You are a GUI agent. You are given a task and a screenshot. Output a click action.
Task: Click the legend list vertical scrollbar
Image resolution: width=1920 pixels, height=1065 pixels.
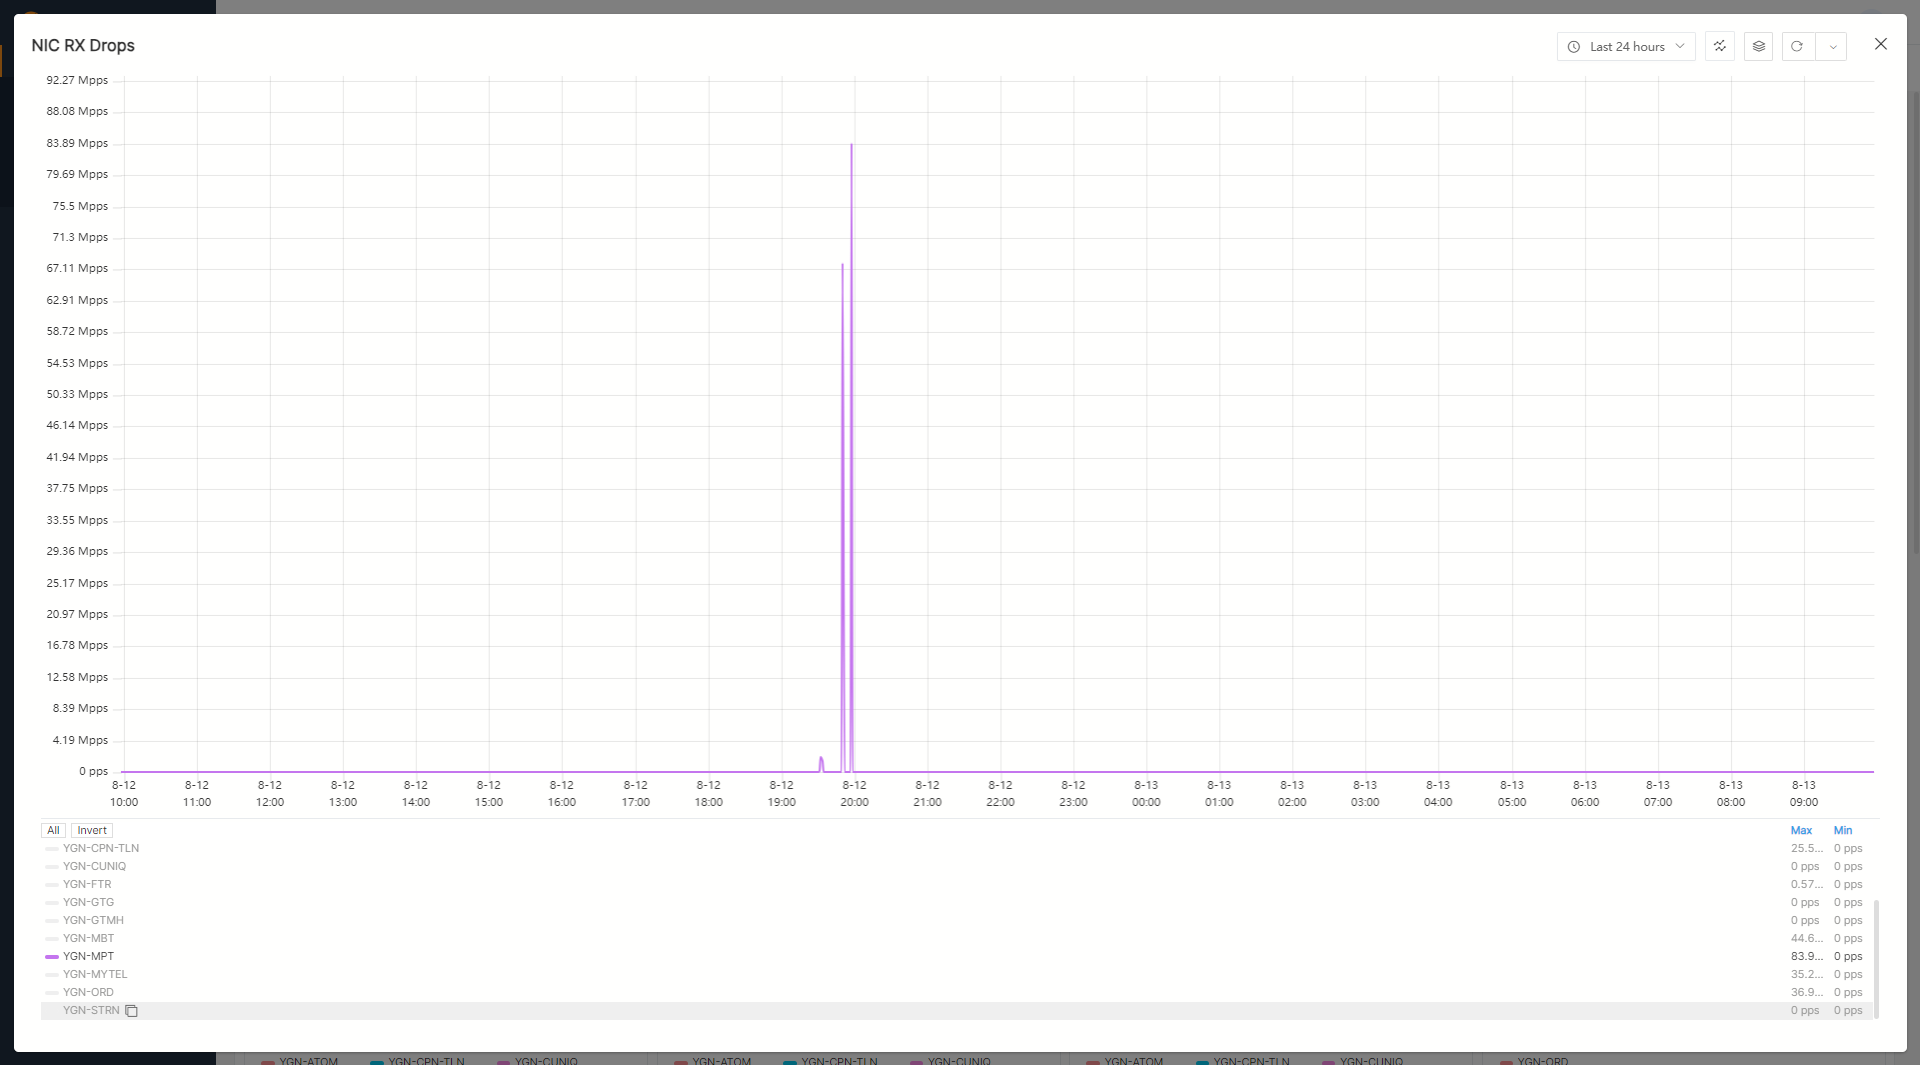[1876, 958]
